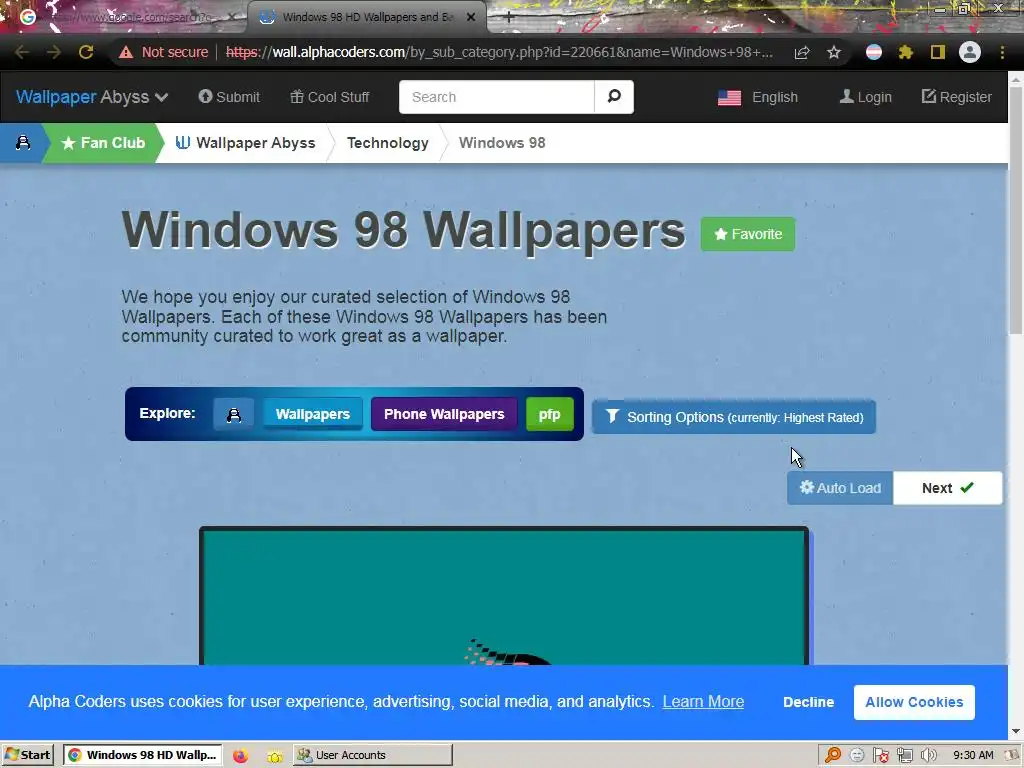
Task: Bookmark this page with the star icon
Action: [834, 52]
